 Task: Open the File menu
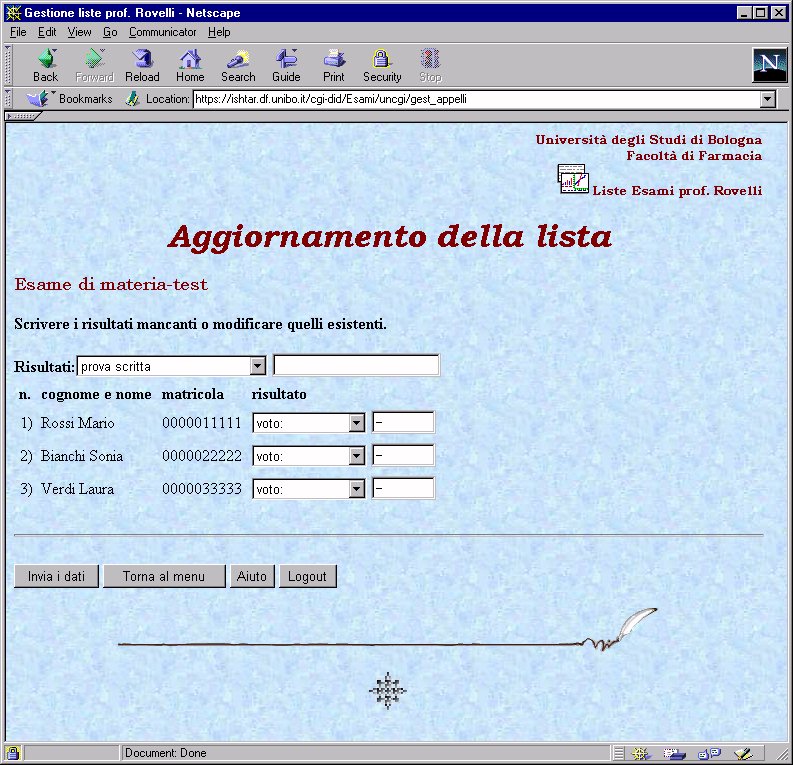pyautogui.click(x=18, y=32)
